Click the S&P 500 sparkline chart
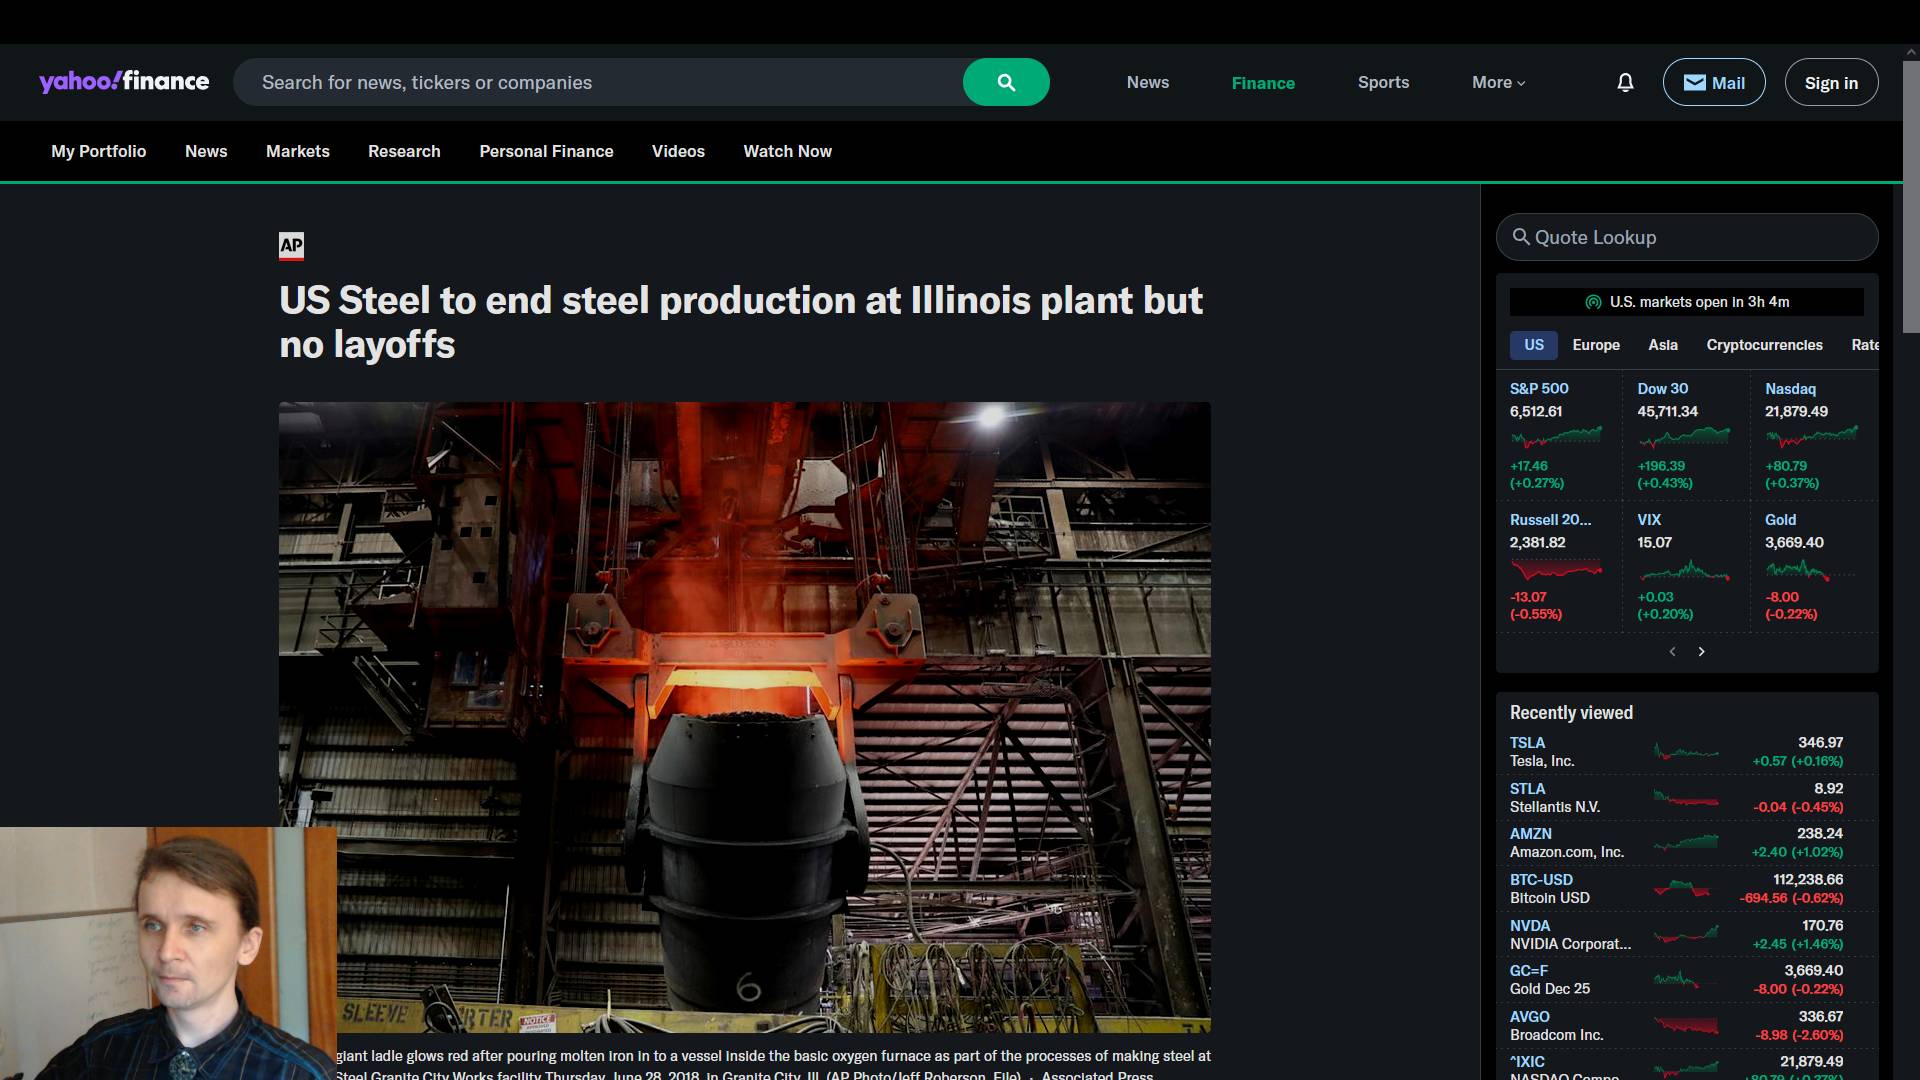The height and width of the screenshot is (1080, 1920). (x=1556, y=437)
